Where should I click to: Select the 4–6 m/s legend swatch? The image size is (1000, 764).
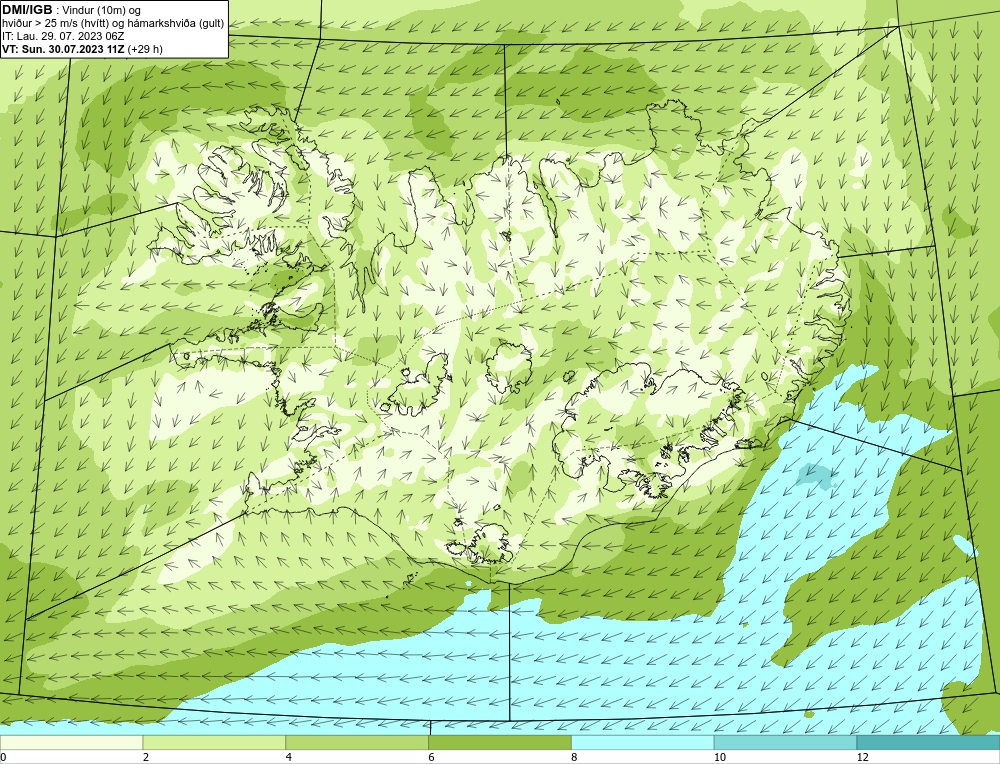(357, 743)
